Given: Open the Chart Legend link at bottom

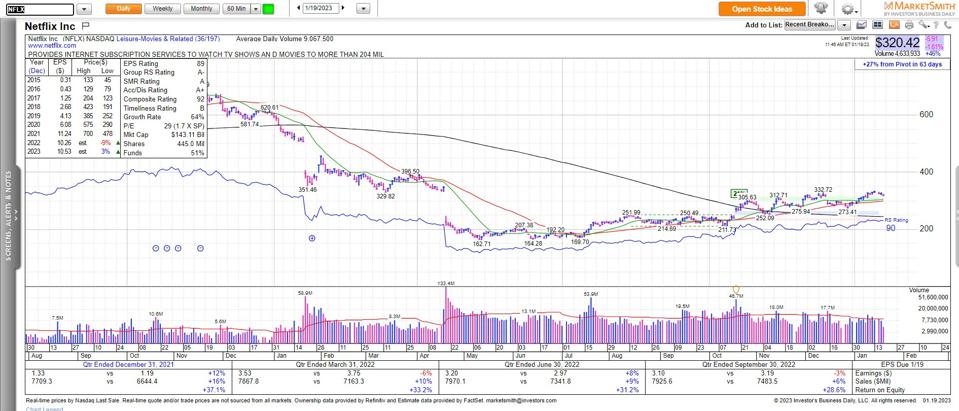Looking at the screenshot, I should click(x=44, y=409).
